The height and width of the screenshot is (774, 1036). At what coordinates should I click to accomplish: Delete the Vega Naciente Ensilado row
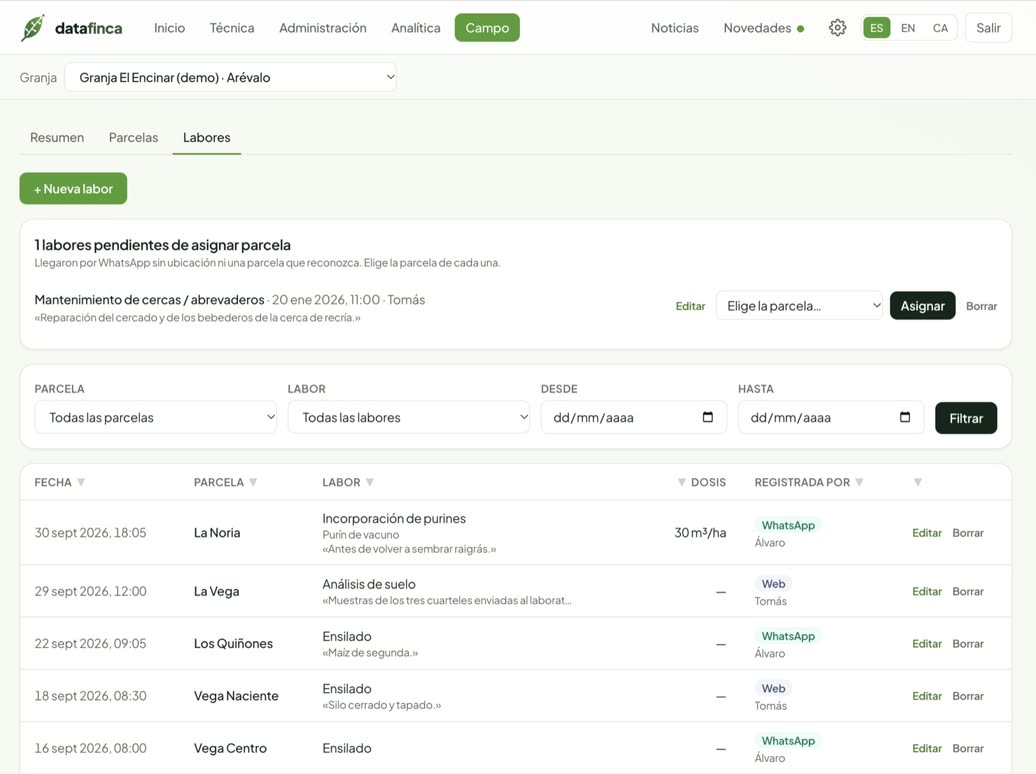pyautogui.click(x=968, y=695)
